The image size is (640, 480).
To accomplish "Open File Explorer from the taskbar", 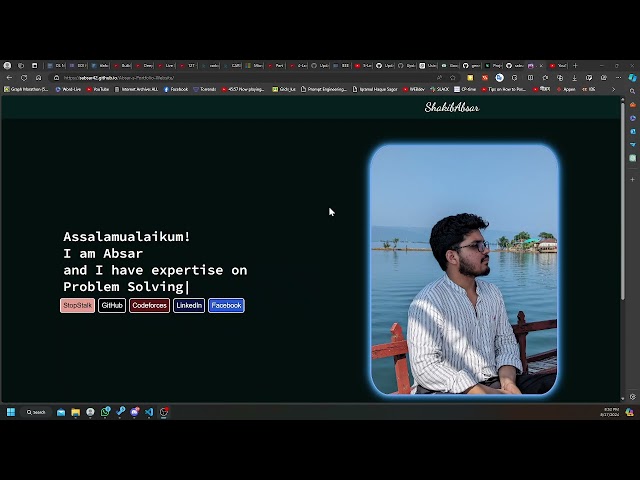I will (x=76, y=412).
